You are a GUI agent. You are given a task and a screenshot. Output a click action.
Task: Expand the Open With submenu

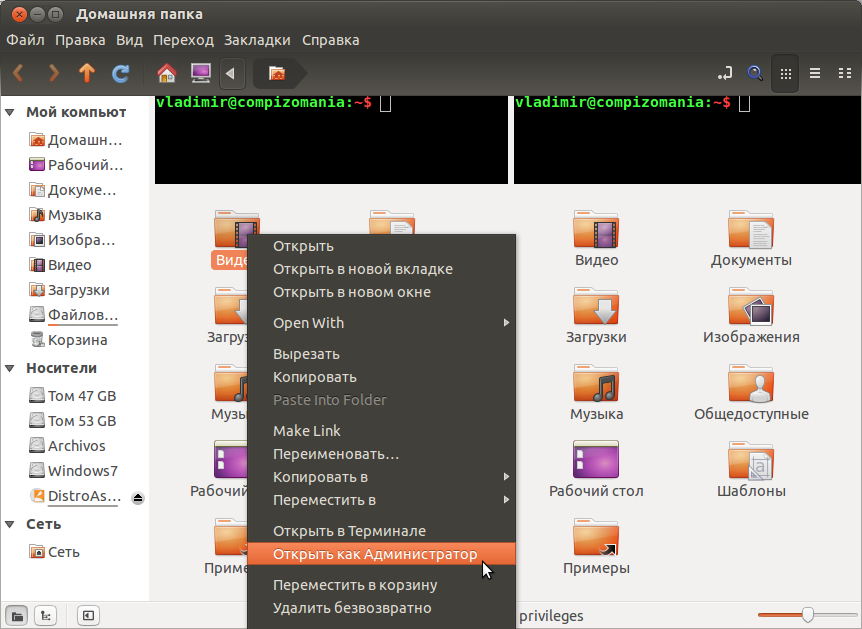[x=382, y=323]
